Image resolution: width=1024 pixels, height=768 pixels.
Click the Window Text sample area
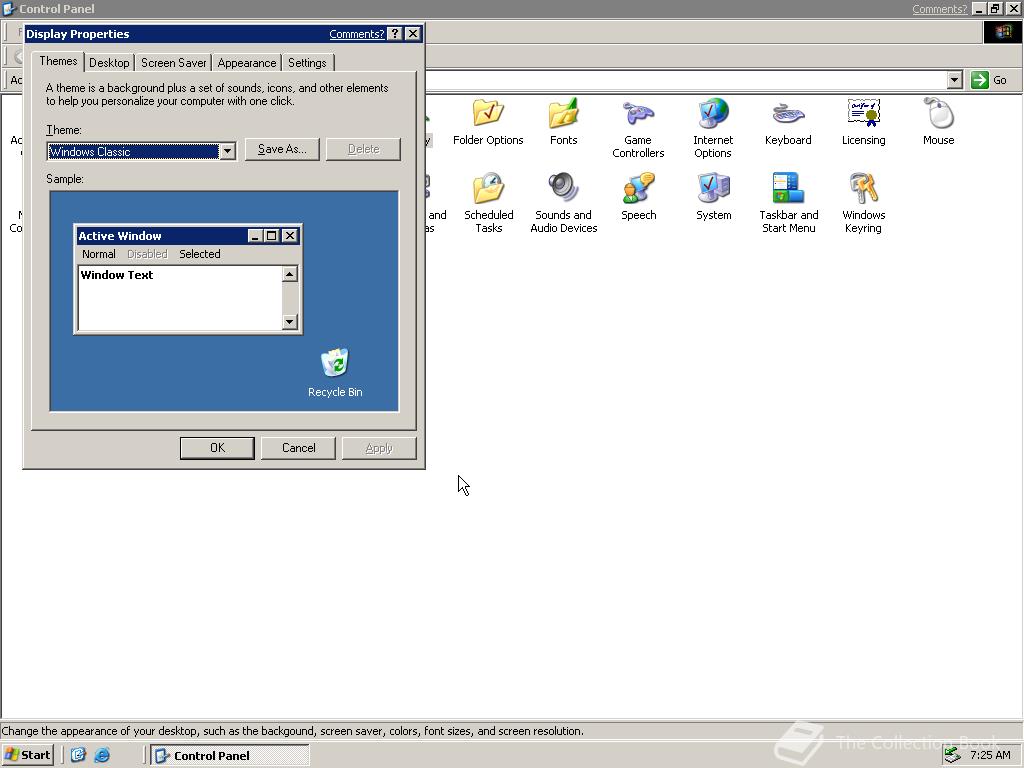180,298
